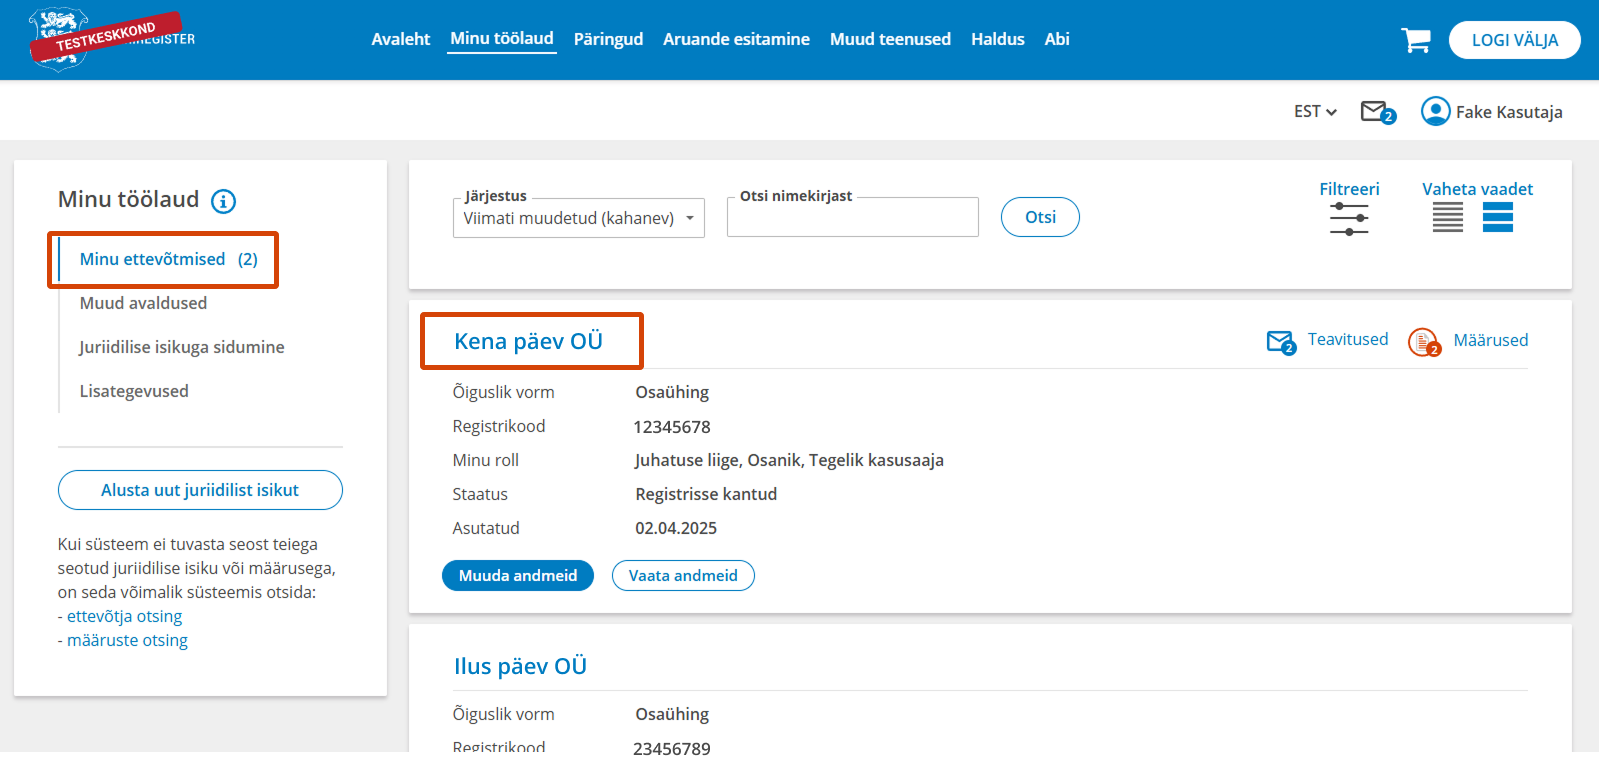Open the määruste otsing link
Screen dimensions: 1599x766
pyautogui.click(x=127, y=640)
